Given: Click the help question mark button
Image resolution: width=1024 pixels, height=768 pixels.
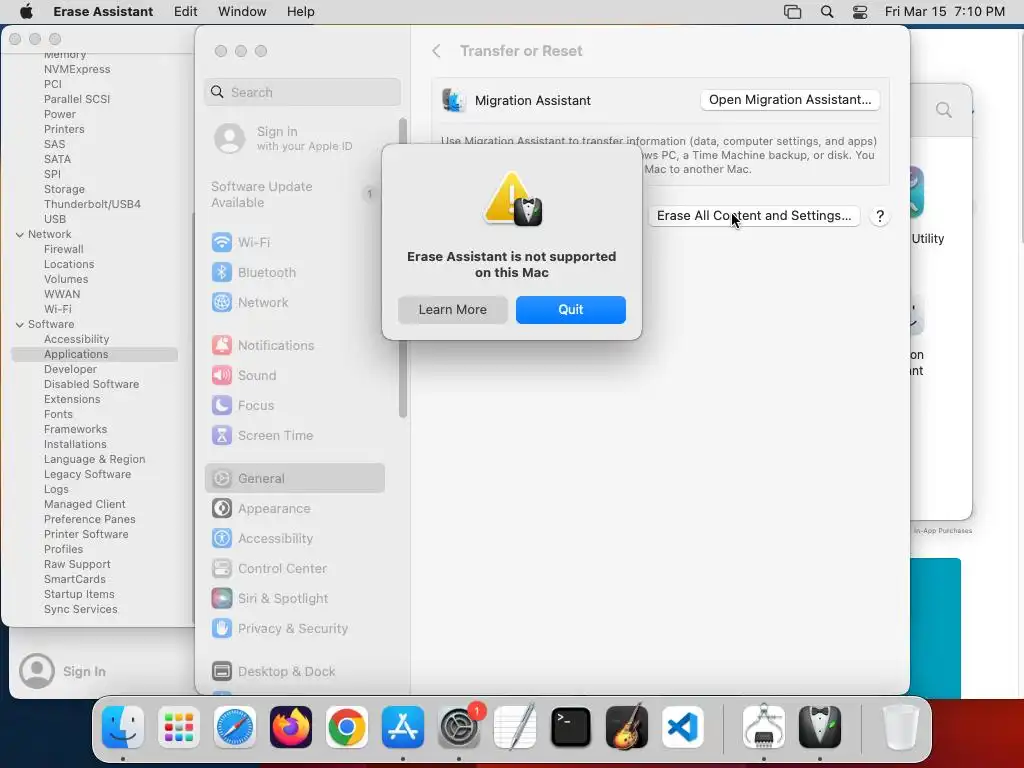Looking at the screenshot, I should pyautogui.click(x=880, y=216).
